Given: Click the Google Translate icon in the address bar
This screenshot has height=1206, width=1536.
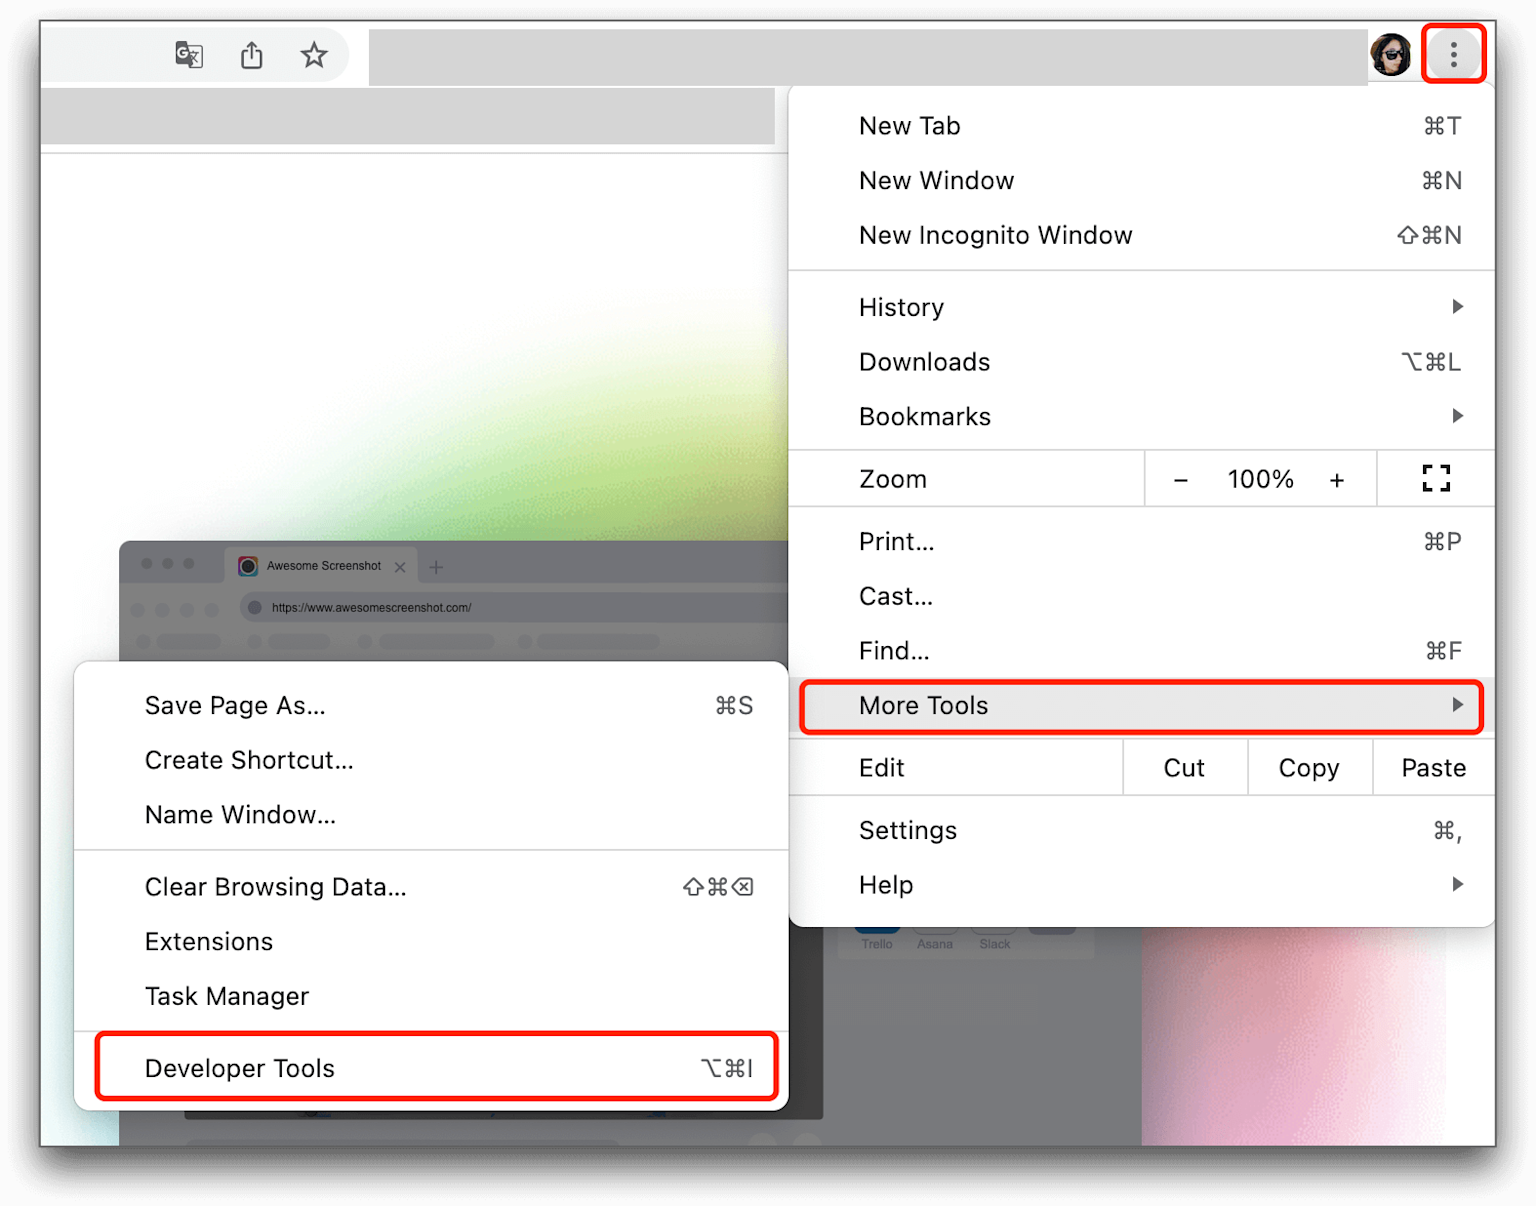Looking at the screenshot, I should pos(188,55).
